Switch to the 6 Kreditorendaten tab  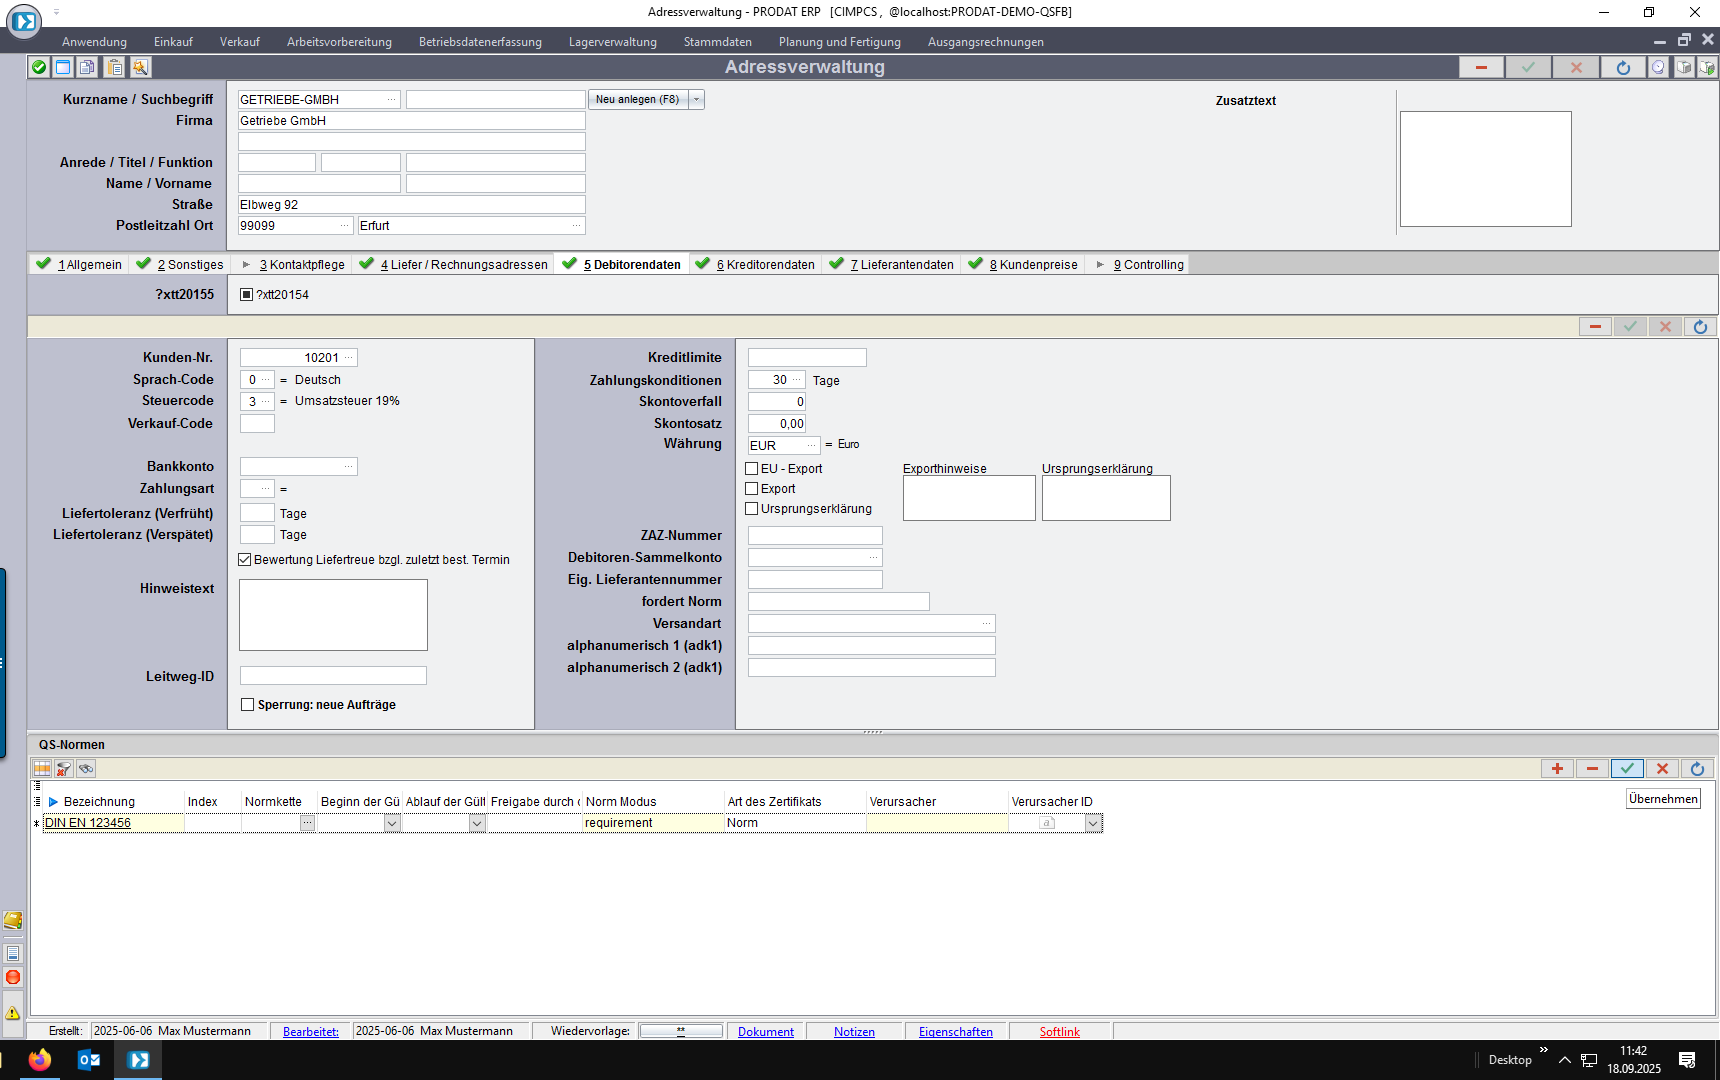point(765,265)
